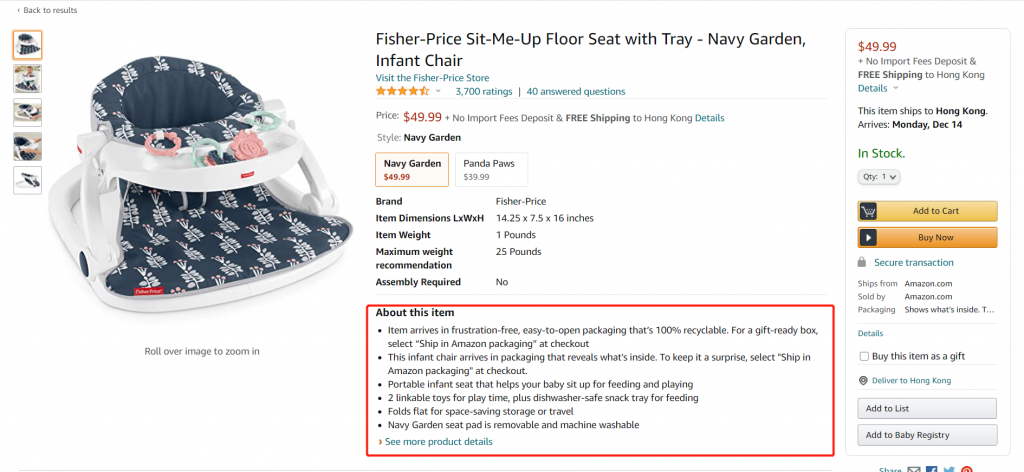
Task: Select the Panda Paws style option
Action: pos(491,170)
